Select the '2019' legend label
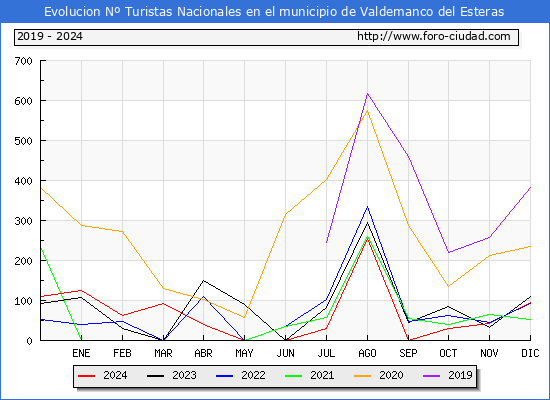The width and height of the screenshot is (550, 400). pos(460,375)
